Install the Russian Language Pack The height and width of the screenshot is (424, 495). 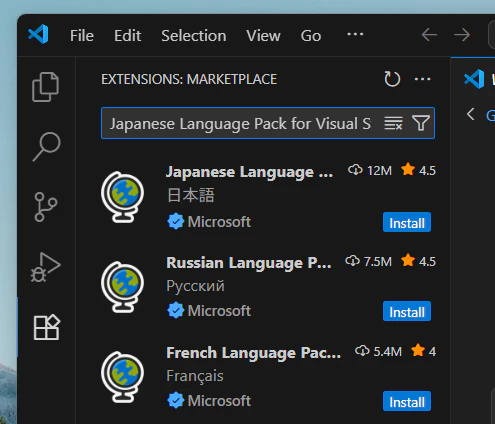pyautogui.click(x=407, y=311)
